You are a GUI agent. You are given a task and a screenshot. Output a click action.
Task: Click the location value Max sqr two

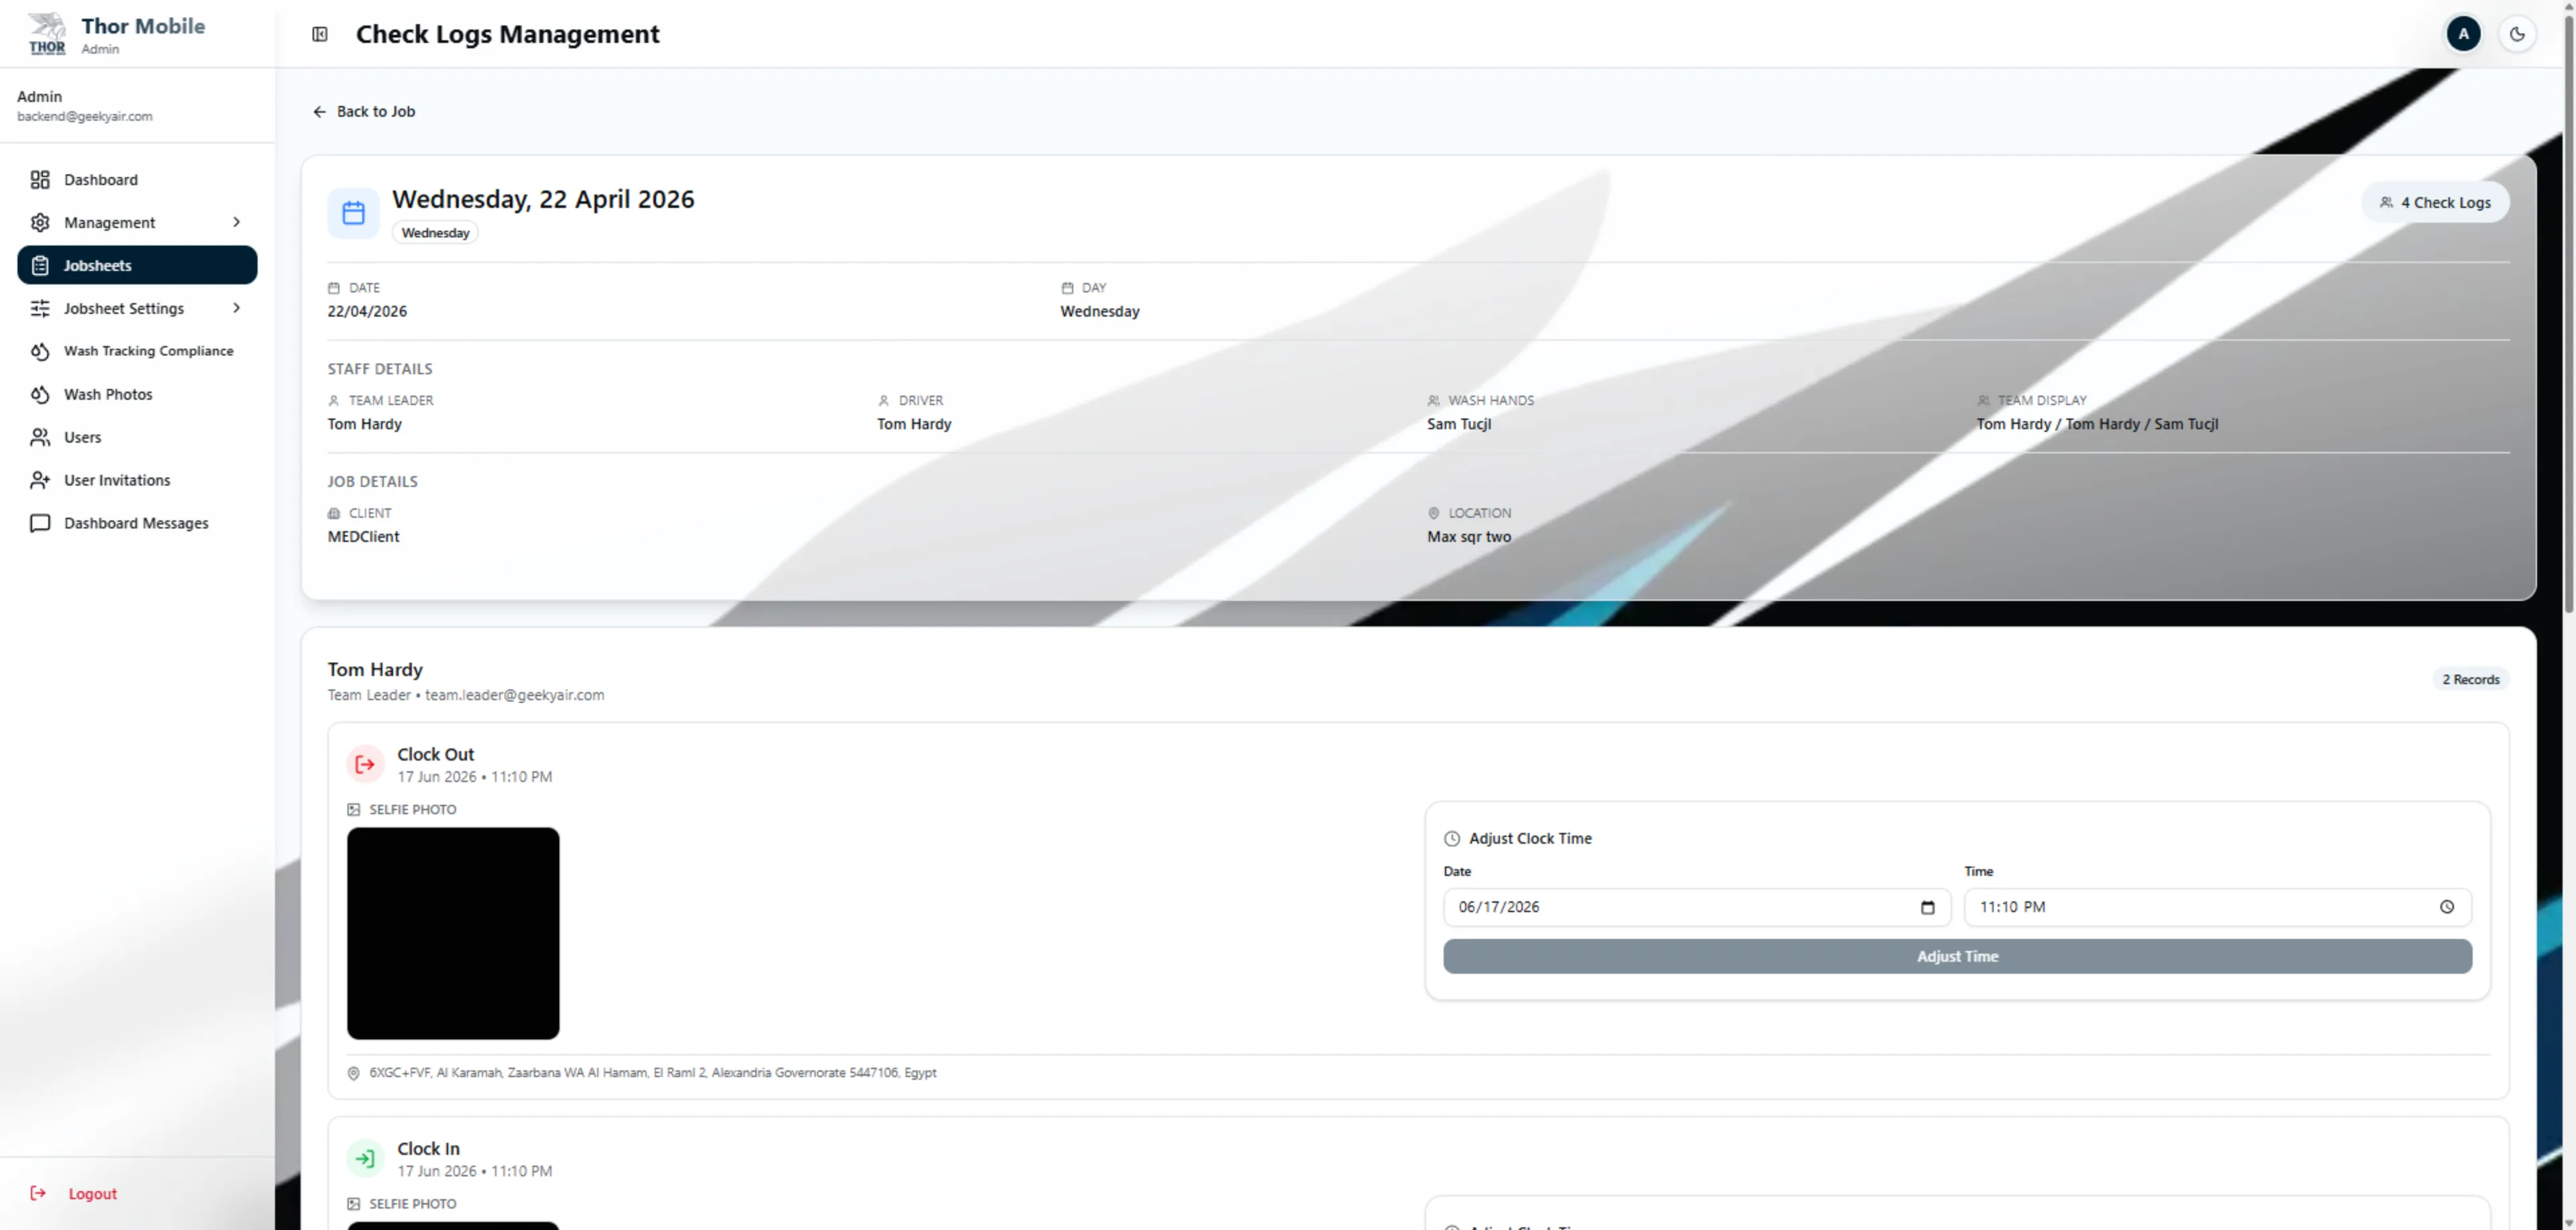pyautogui.click(x=1469, y=537)
